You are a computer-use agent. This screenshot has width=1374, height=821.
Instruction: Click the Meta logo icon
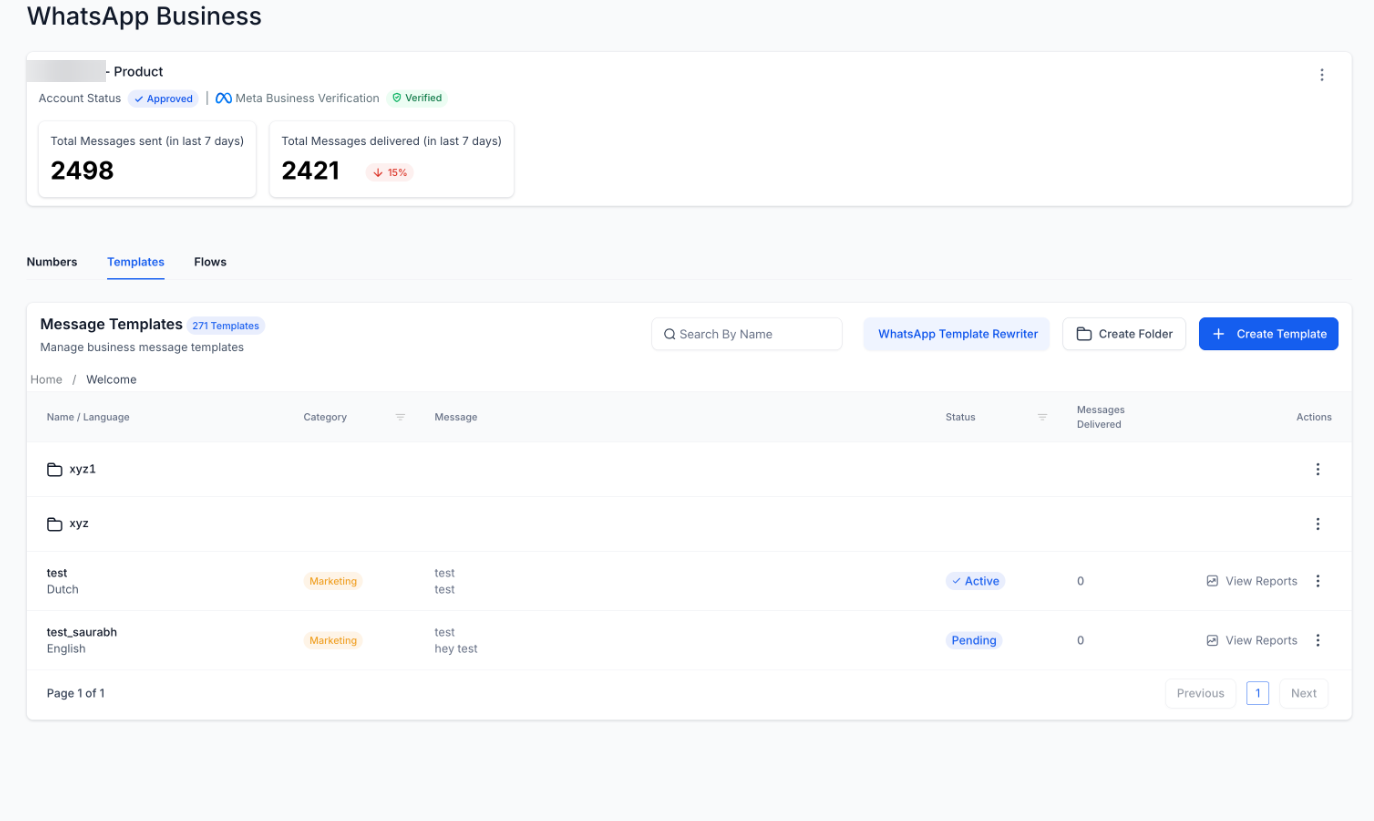pos(224,98)
